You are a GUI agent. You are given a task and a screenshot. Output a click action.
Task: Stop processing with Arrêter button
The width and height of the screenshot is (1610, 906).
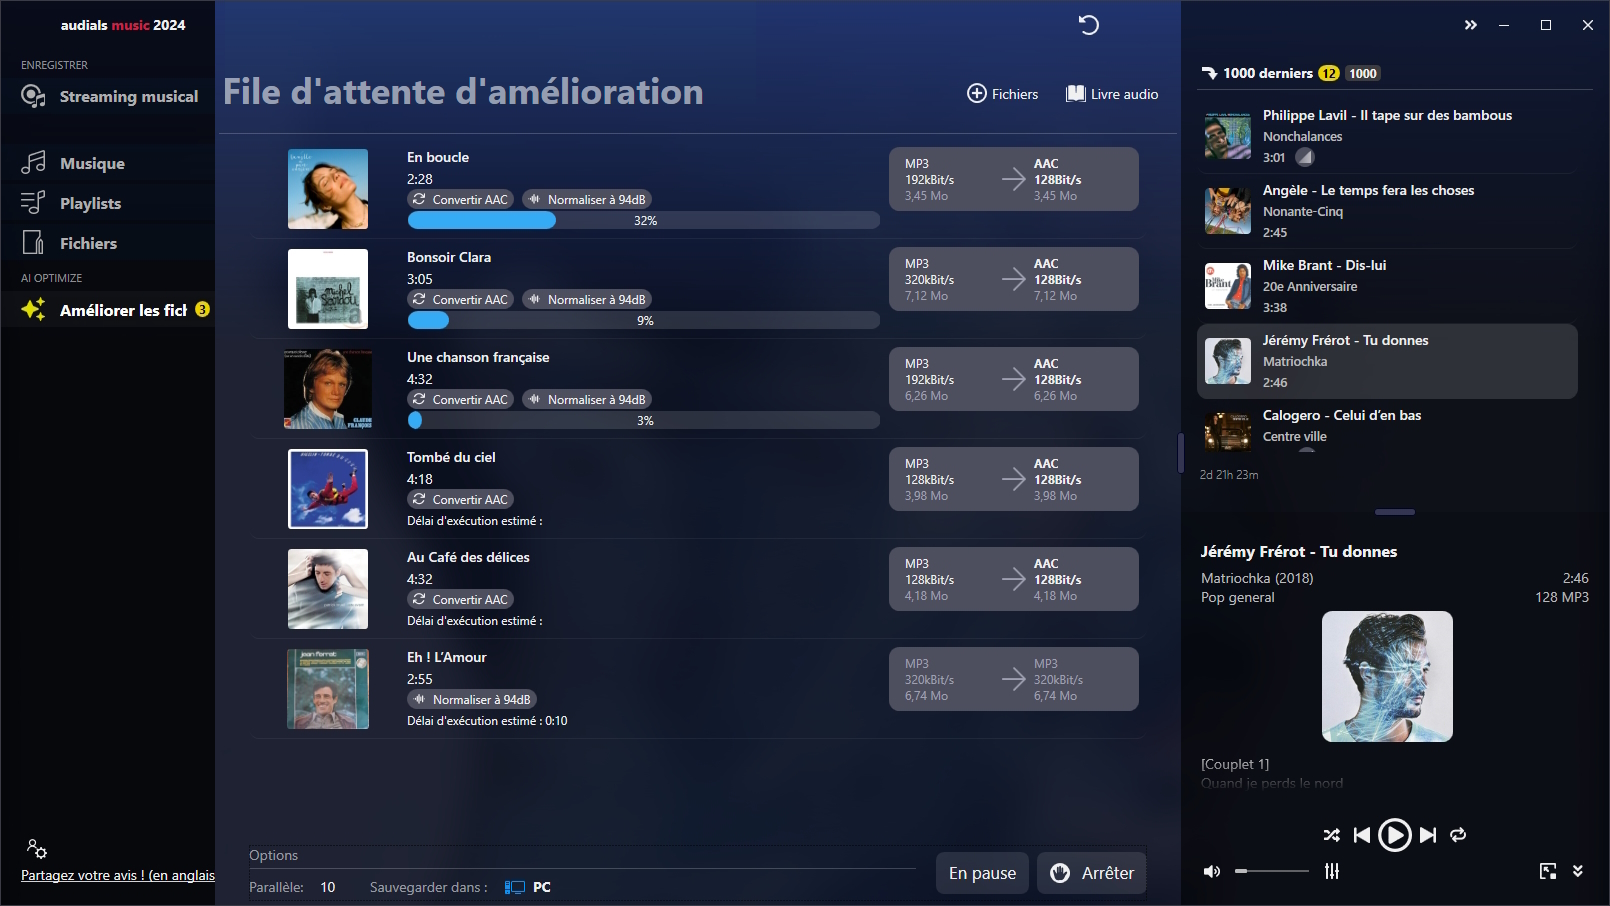tap(1092, 873)
